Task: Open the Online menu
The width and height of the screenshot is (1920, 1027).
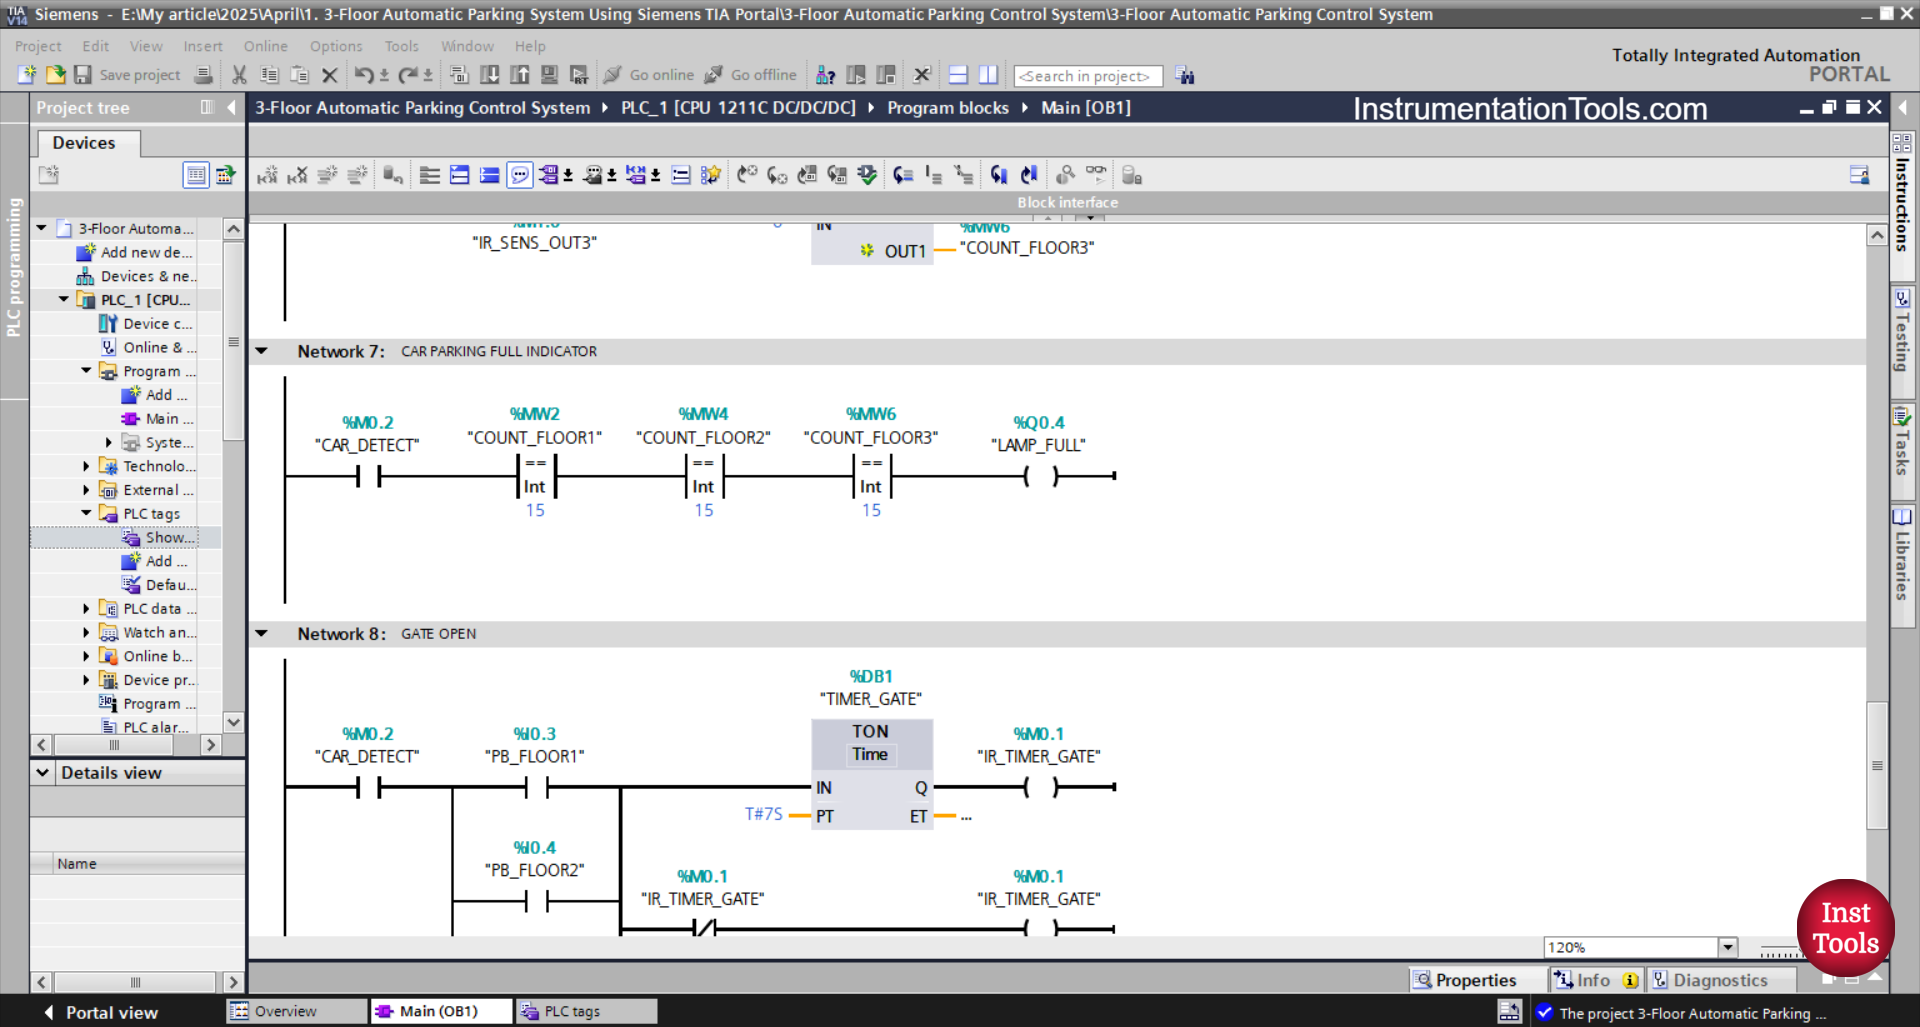Action: pyautogui.click(x=265, y=46)
